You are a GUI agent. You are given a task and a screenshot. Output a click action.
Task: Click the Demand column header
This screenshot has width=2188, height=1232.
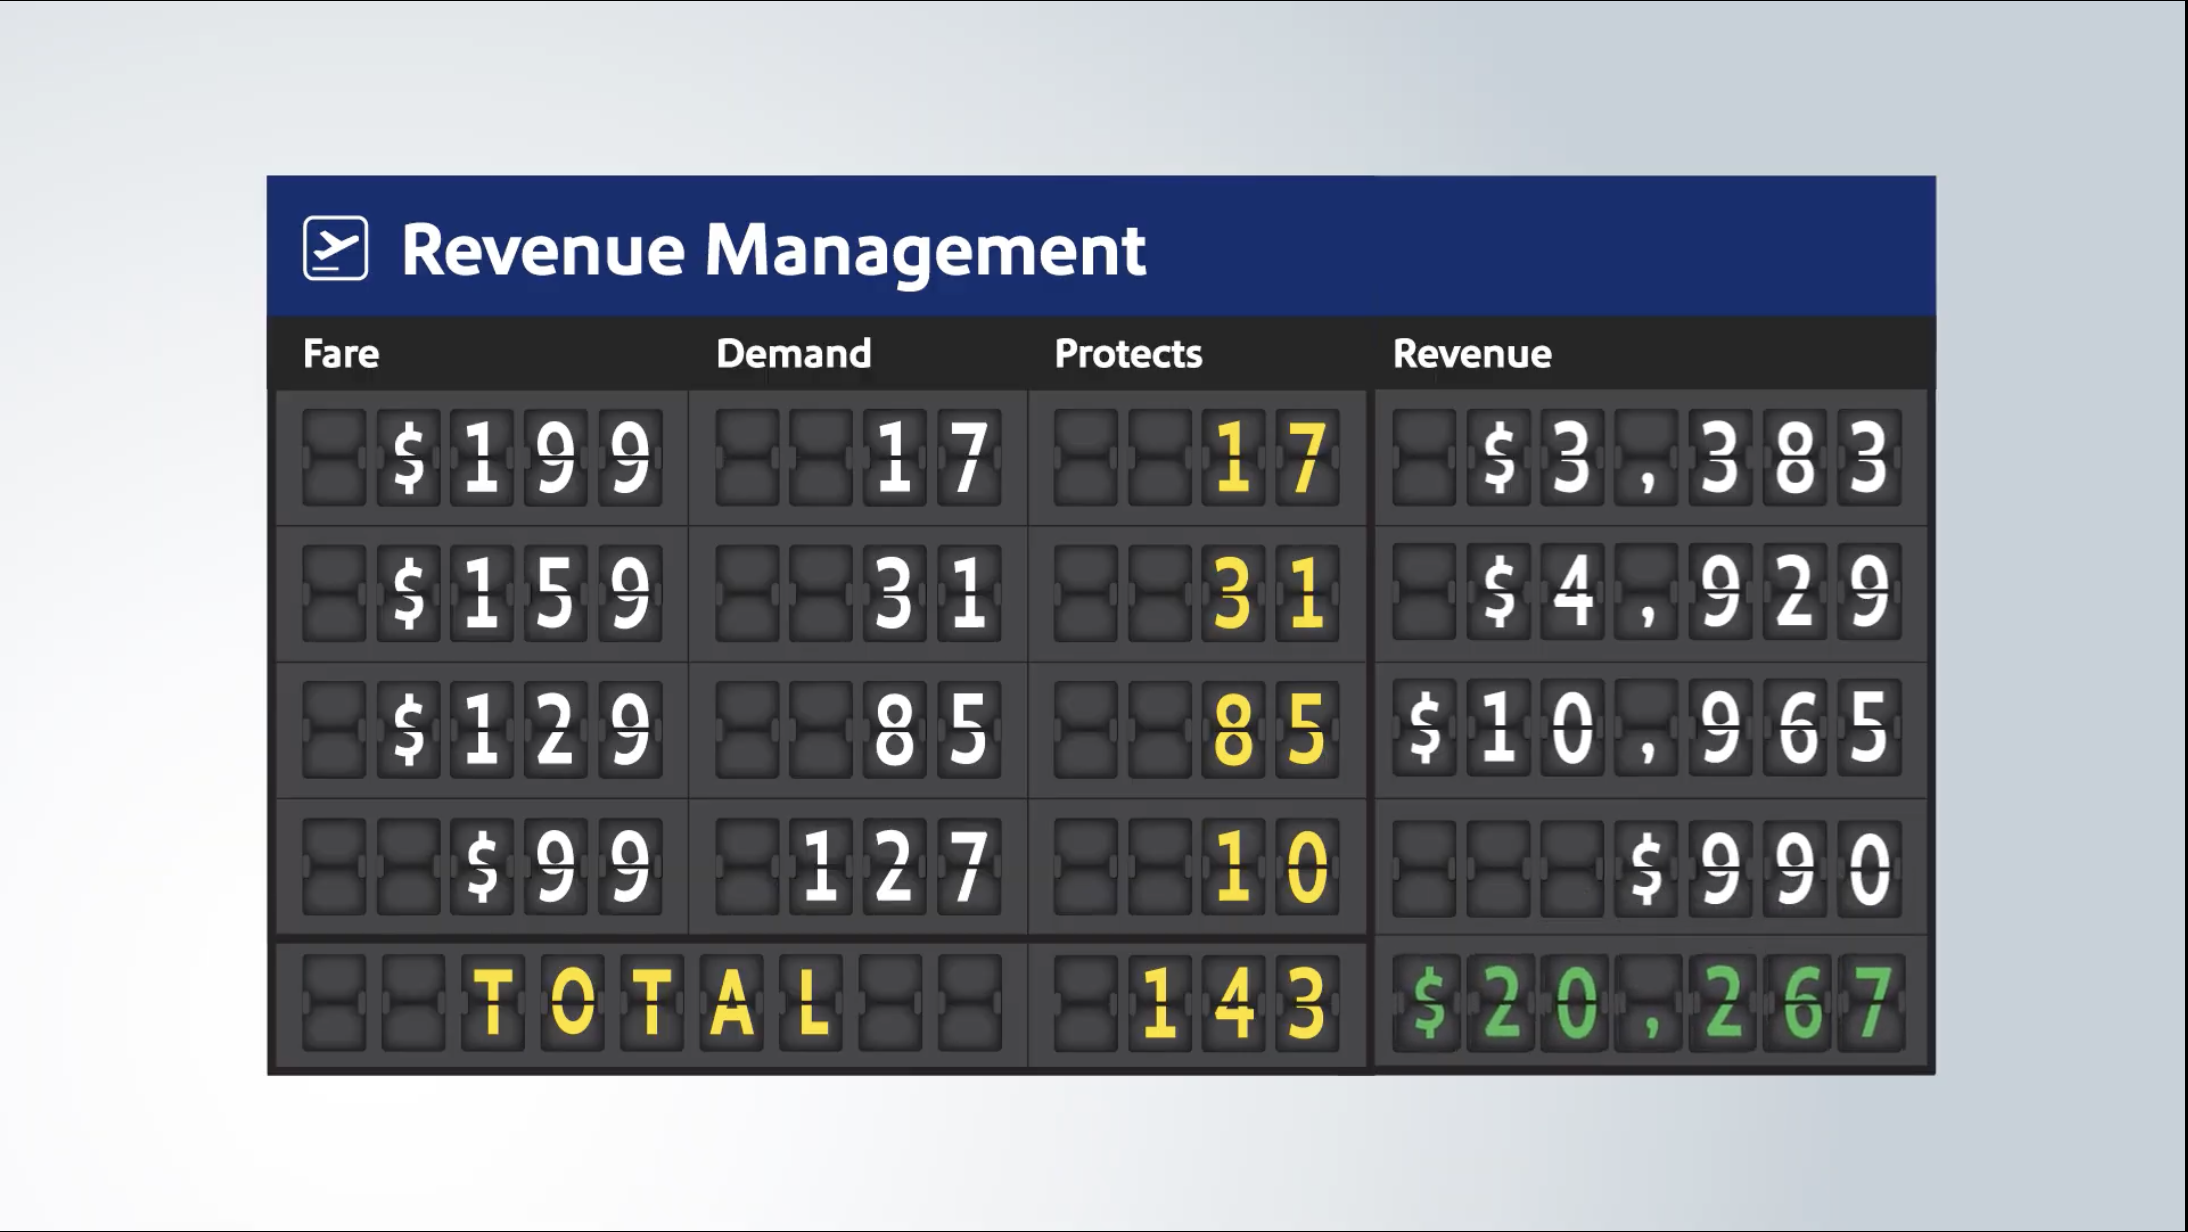(794, 353)
